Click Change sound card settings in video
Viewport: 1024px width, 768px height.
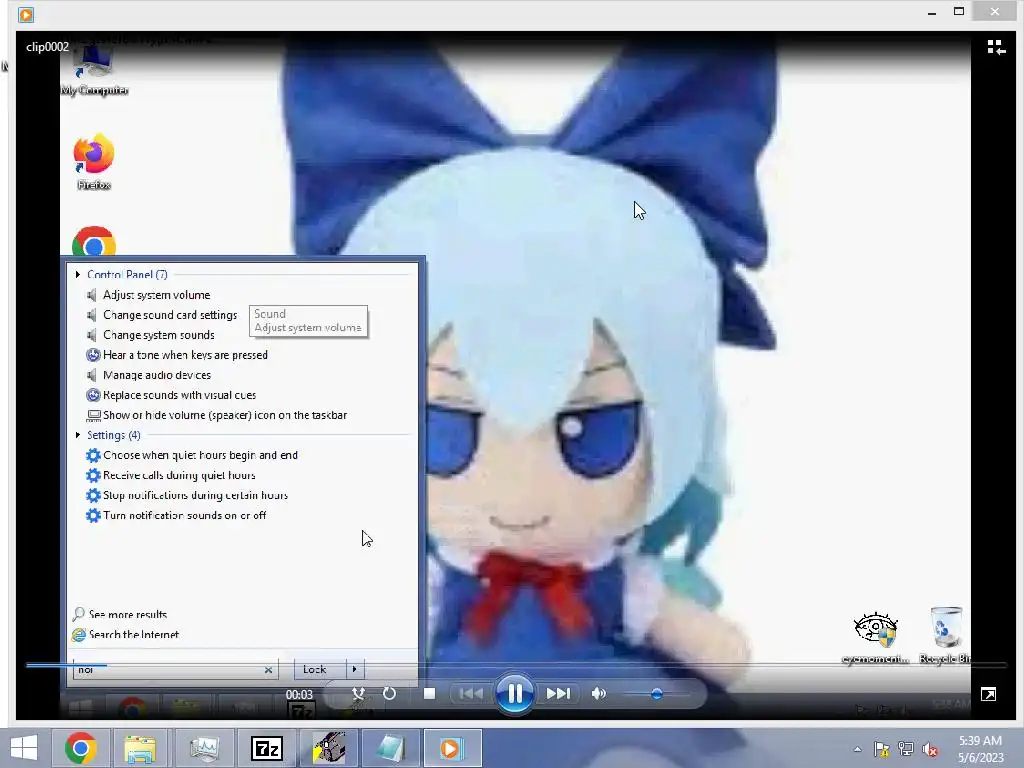point(170,315)
